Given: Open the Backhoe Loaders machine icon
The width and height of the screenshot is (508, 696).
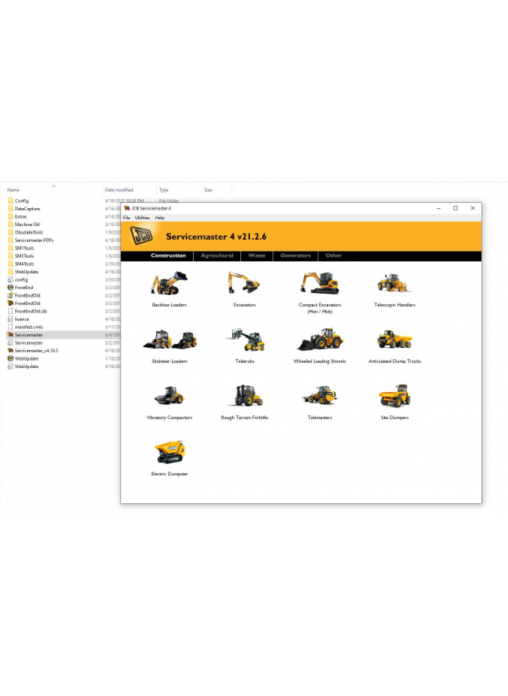Looking at the screenshot, I should (169, 283).
